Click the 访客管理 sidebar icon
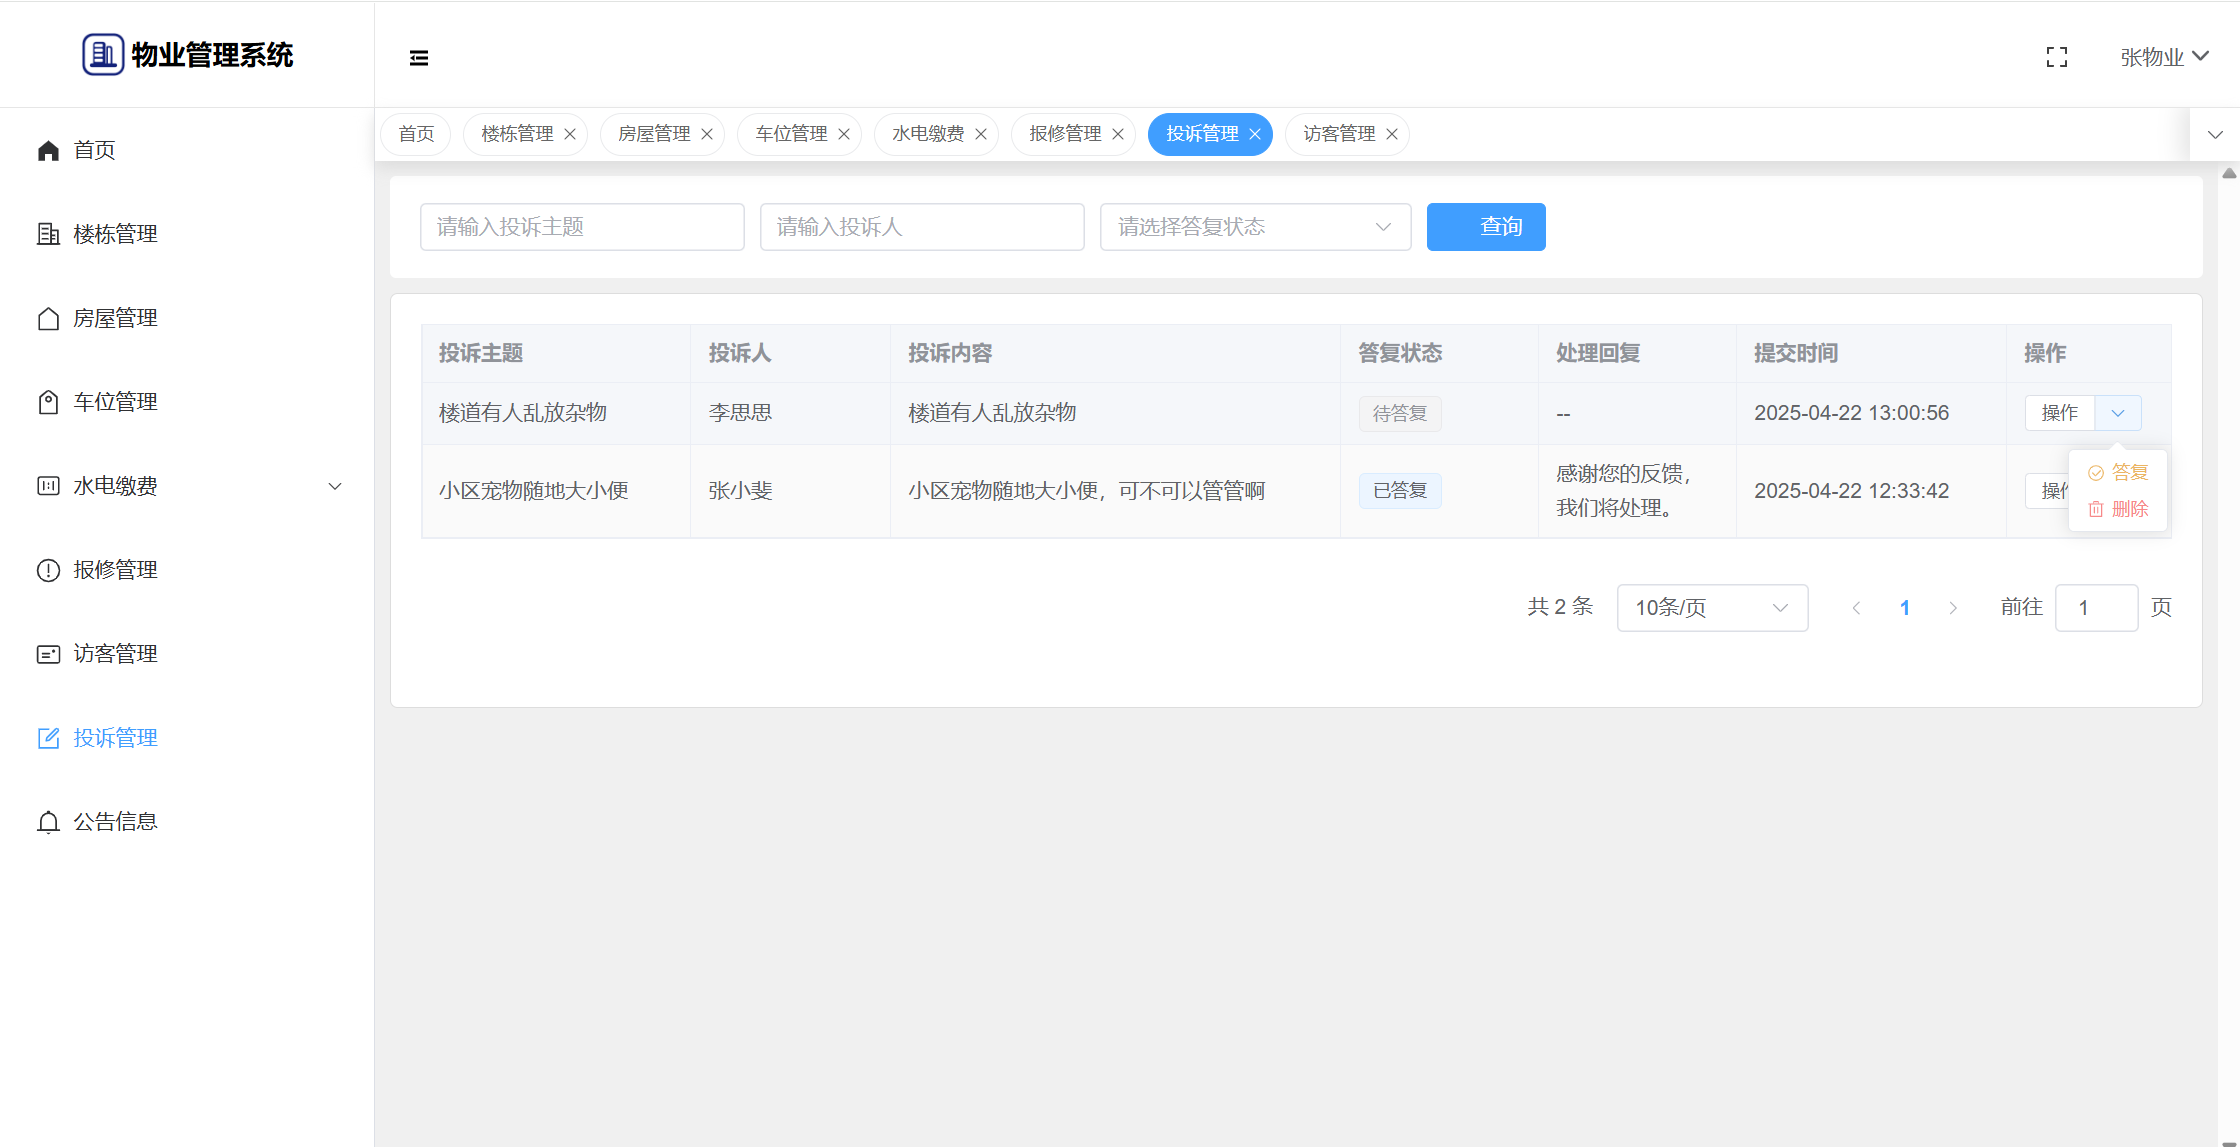The image size is (2240, 1147). [x=48, y=654]
